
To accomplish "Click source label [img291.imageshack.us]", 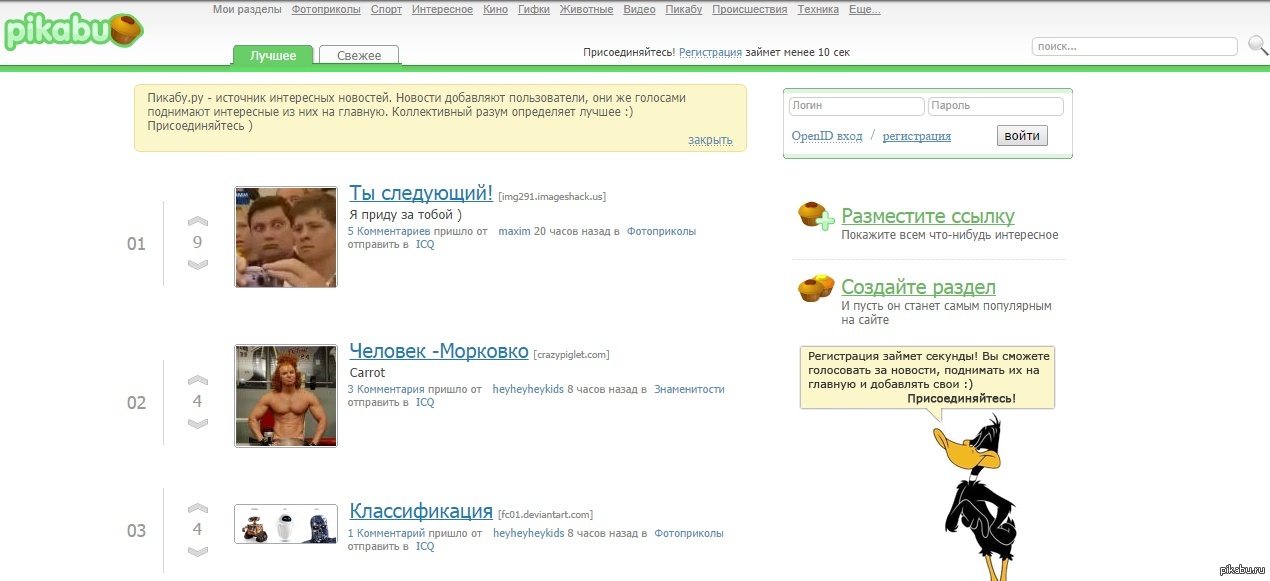I will [552, 197].
